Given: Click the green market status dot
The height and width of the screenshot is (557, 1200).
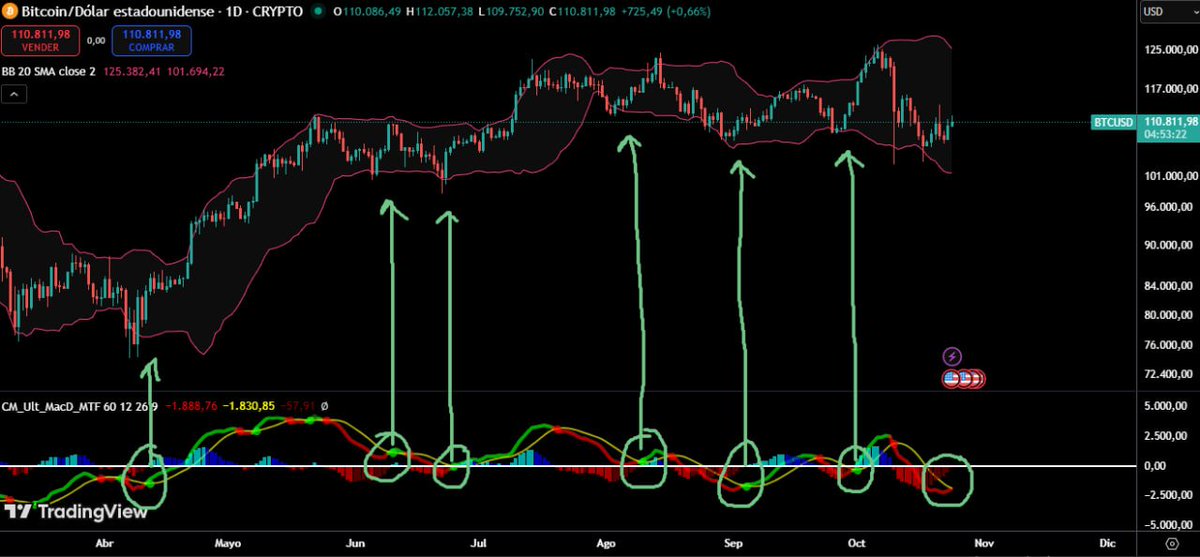Looking at the screenshot, I should pos(317,12).
